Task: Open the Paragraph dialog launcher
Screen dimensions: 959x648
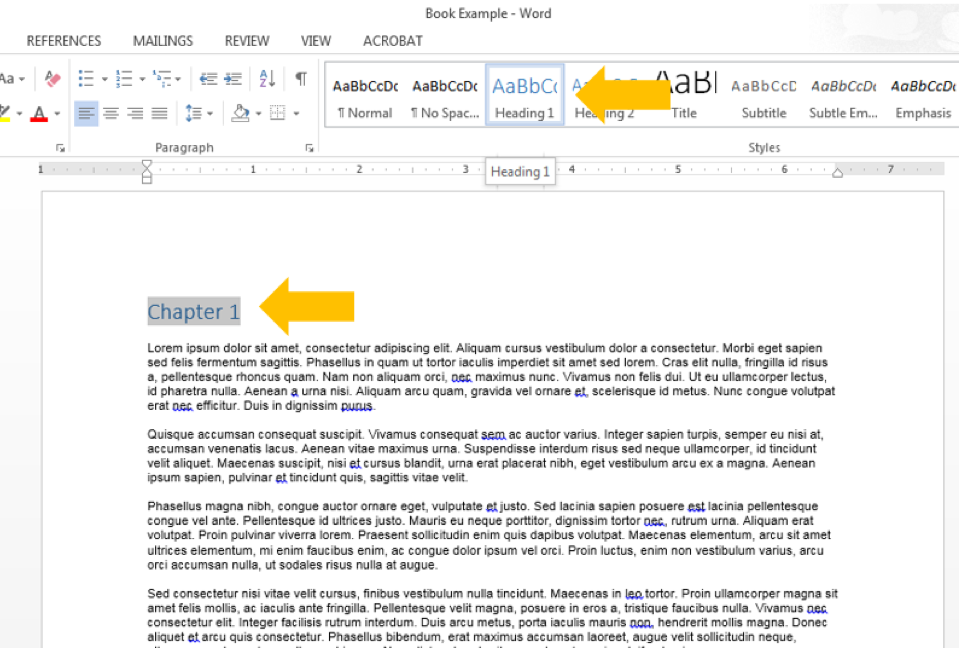Action: pyautogui.click(x=307, y=147)
